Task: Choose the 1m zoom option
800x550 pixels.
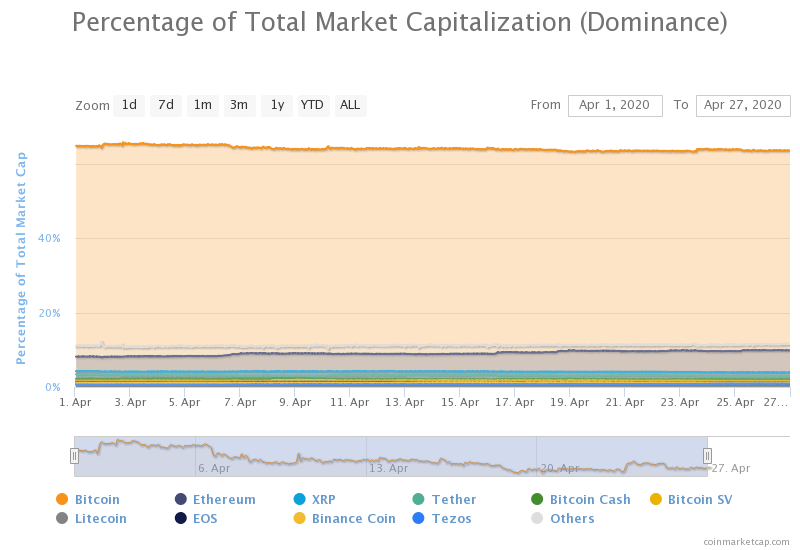Action: [x=203, y=105]
